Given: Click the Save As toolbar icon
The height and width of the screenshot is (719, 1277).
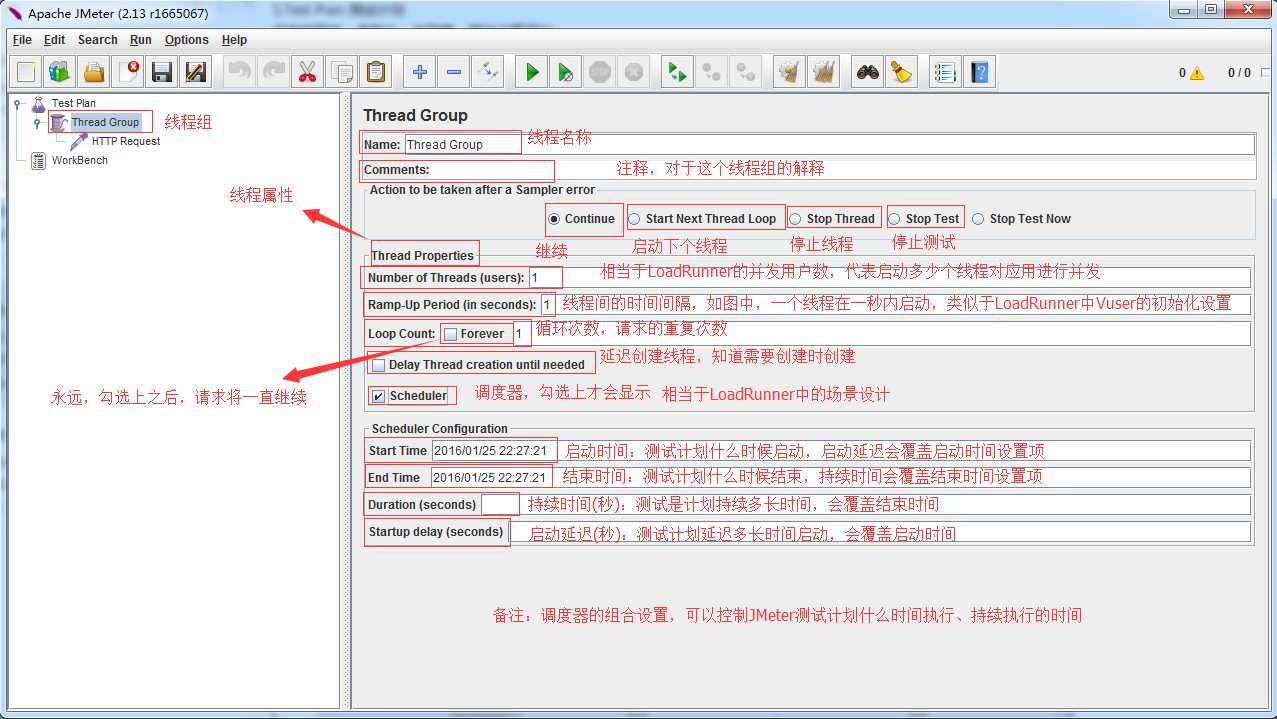Looking at the screenshot, I should click(196, 72).
